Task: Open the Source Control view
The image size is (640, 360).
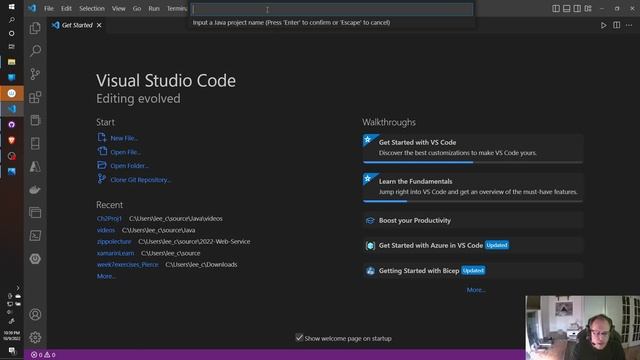Action: tap(35, 74)
